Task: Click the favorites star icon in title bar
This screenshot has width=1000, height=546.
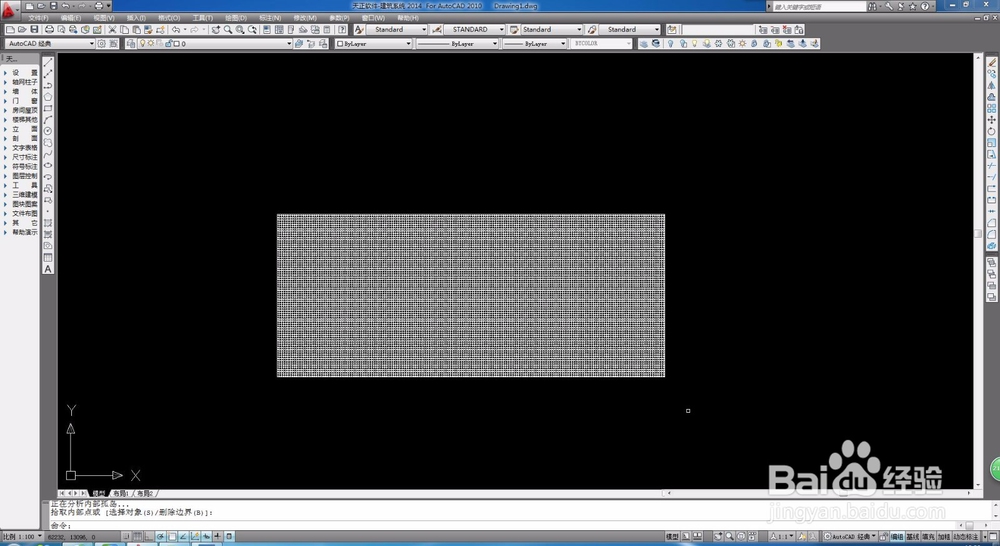Action: tap(913, 6)
